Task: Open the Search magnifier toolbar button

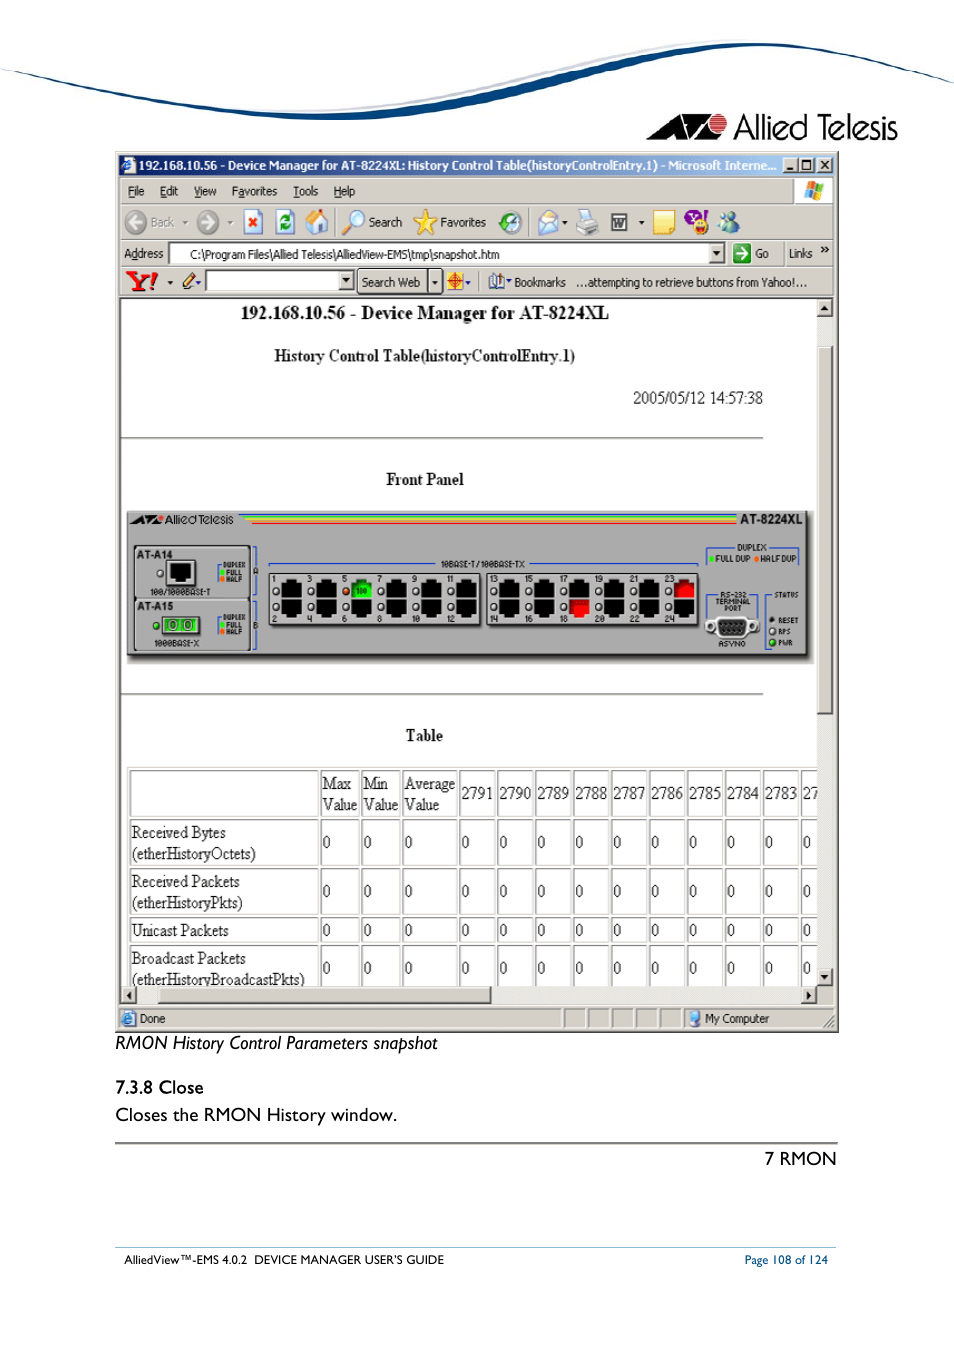Action: pos(372,223)
